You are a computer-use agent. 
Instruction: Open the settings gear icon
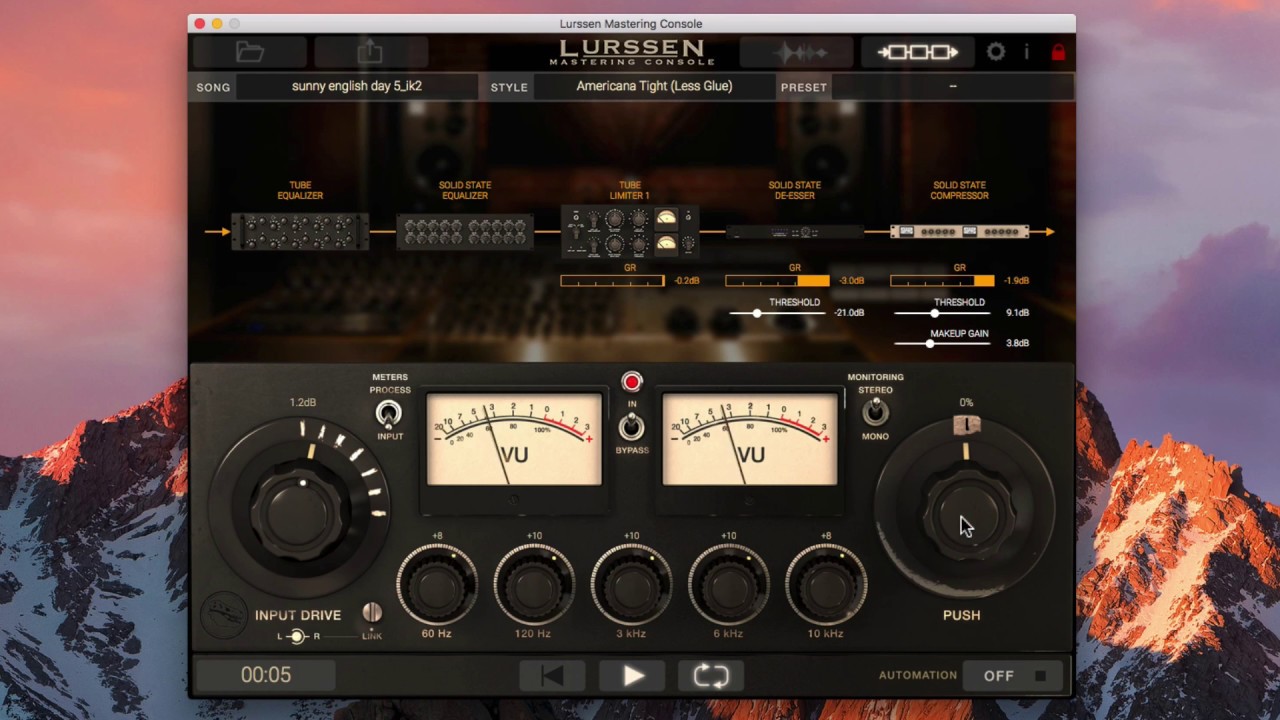point(996,52)
